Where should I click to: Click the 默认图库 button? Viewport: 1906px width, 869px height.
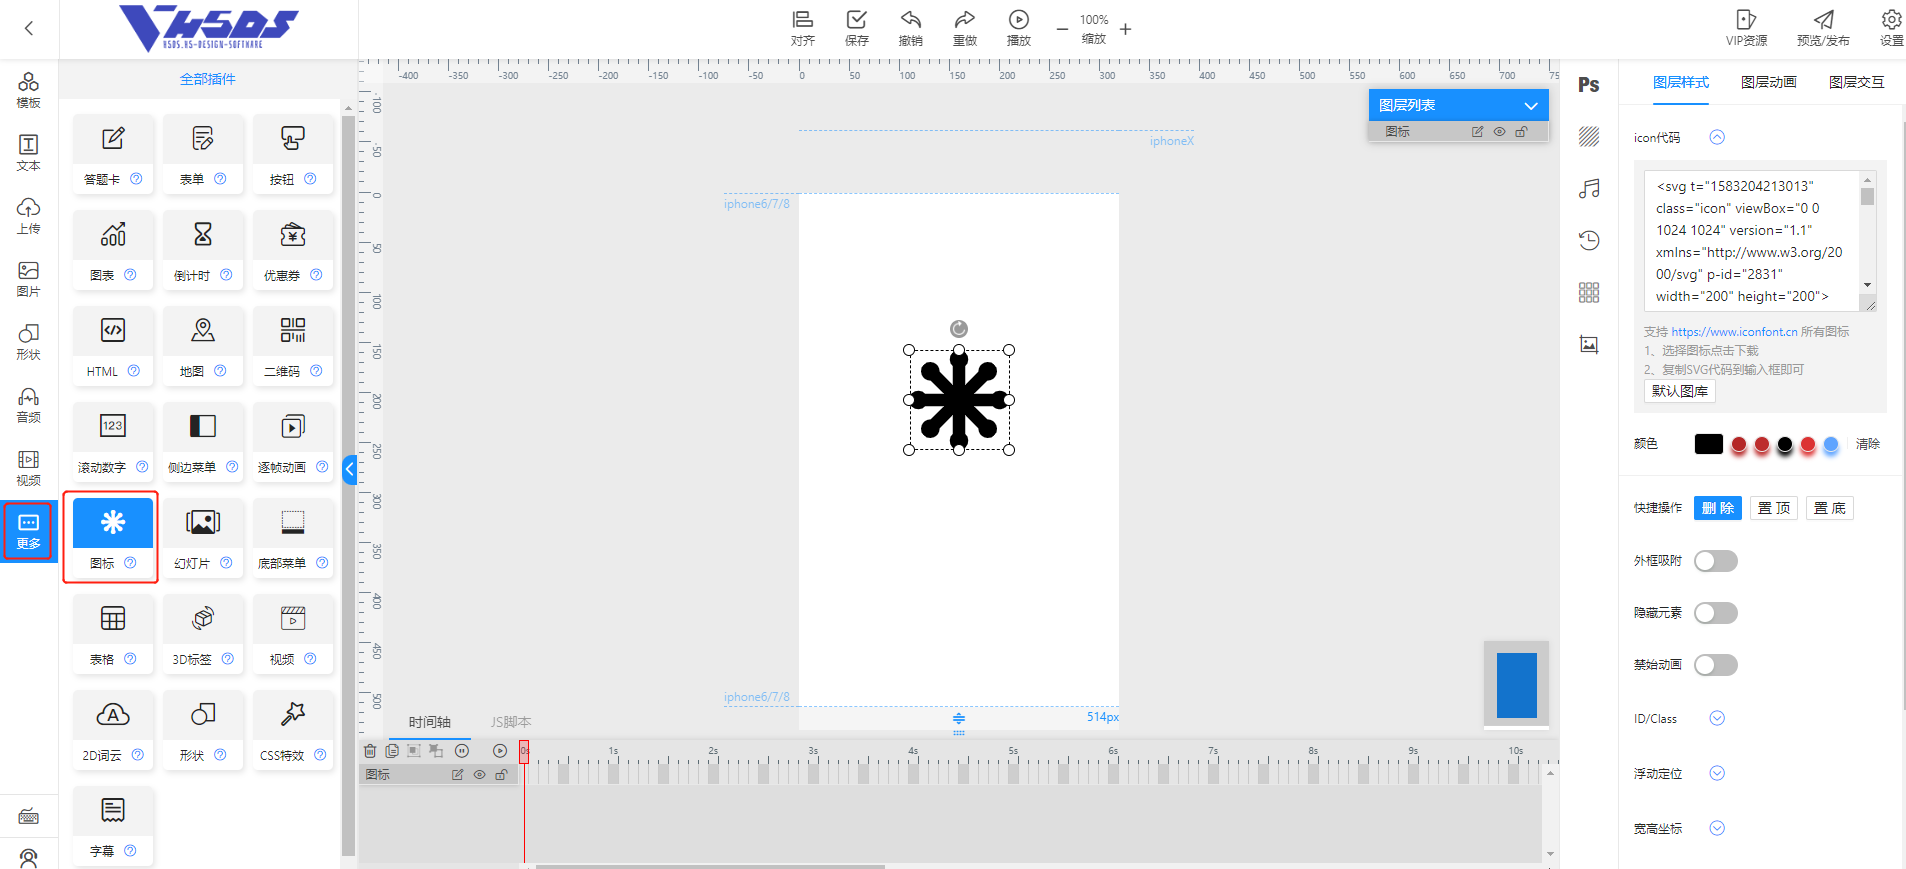click(x=1680, y=391)
